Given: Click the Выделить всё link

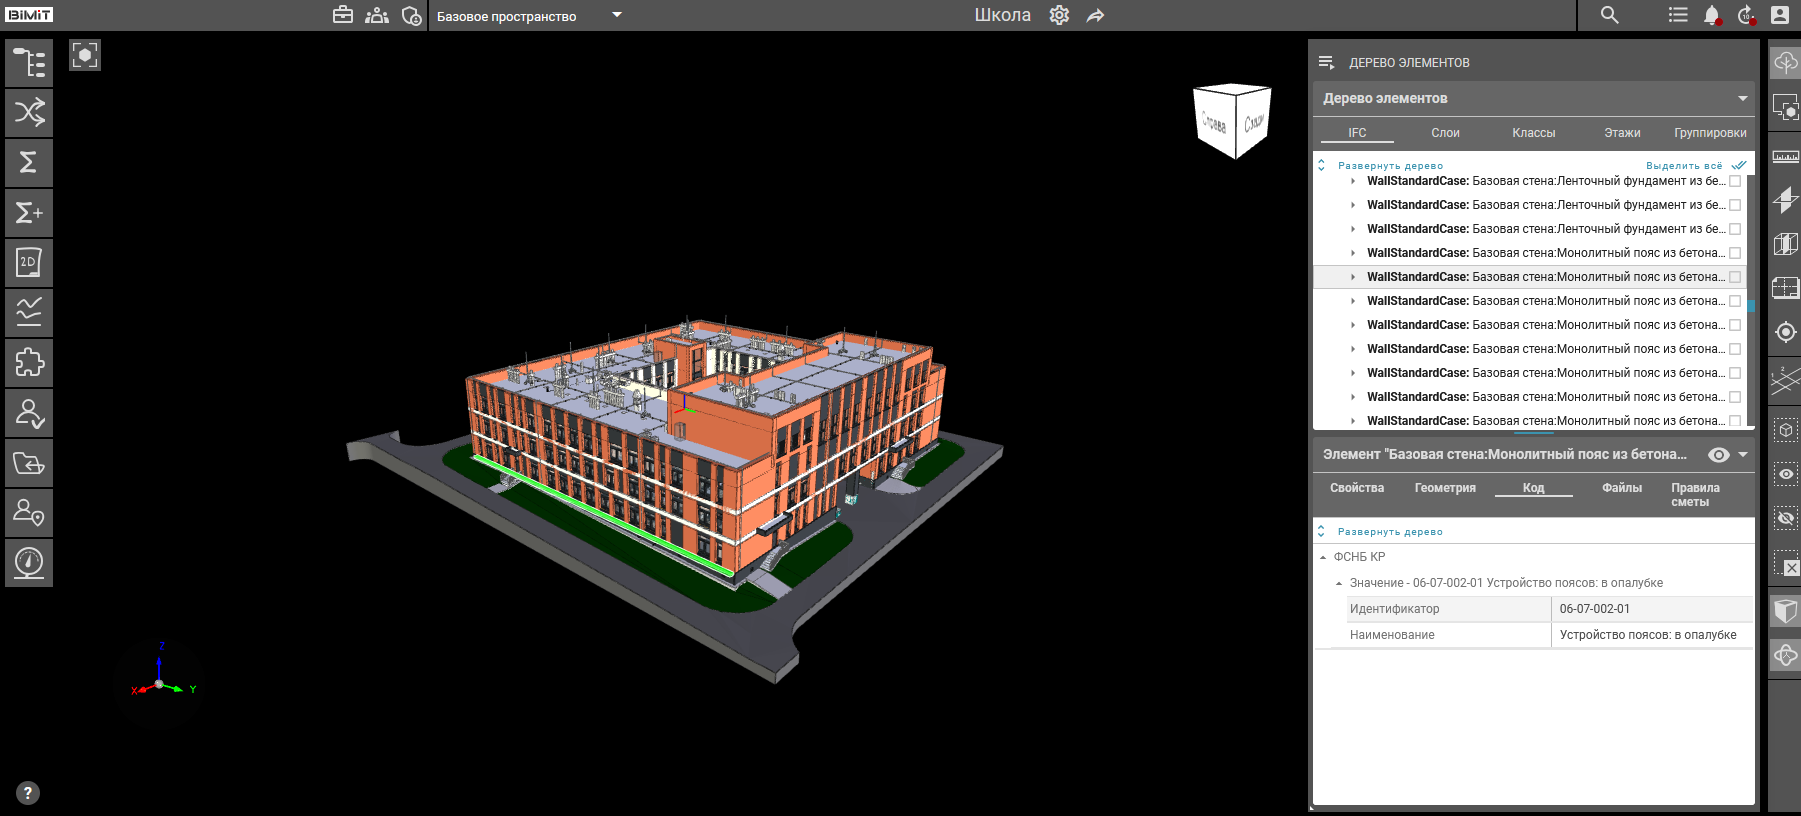Looking at the screenshot, I should coord(1684,166).
